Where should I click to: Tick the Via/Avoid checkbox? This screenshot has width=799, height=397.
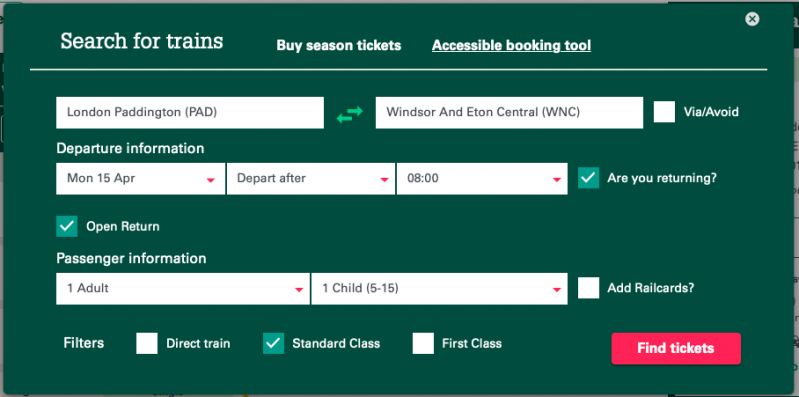pos(664,112)
